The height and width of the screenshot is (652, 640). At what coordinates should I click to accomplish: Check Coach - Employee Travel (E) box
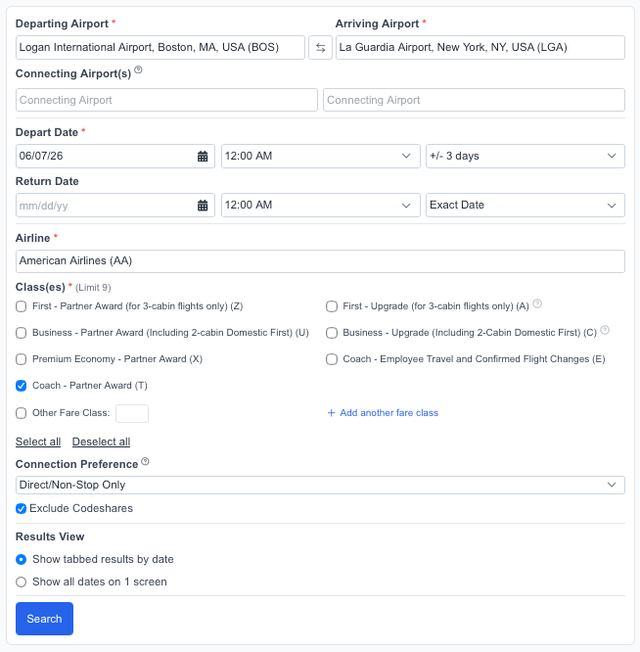(x=332, y=359)
